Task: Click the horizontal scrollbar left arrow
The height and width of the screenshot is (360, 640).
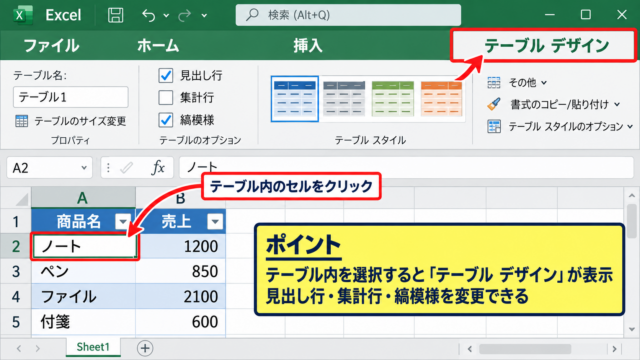Action: point(470,349)
